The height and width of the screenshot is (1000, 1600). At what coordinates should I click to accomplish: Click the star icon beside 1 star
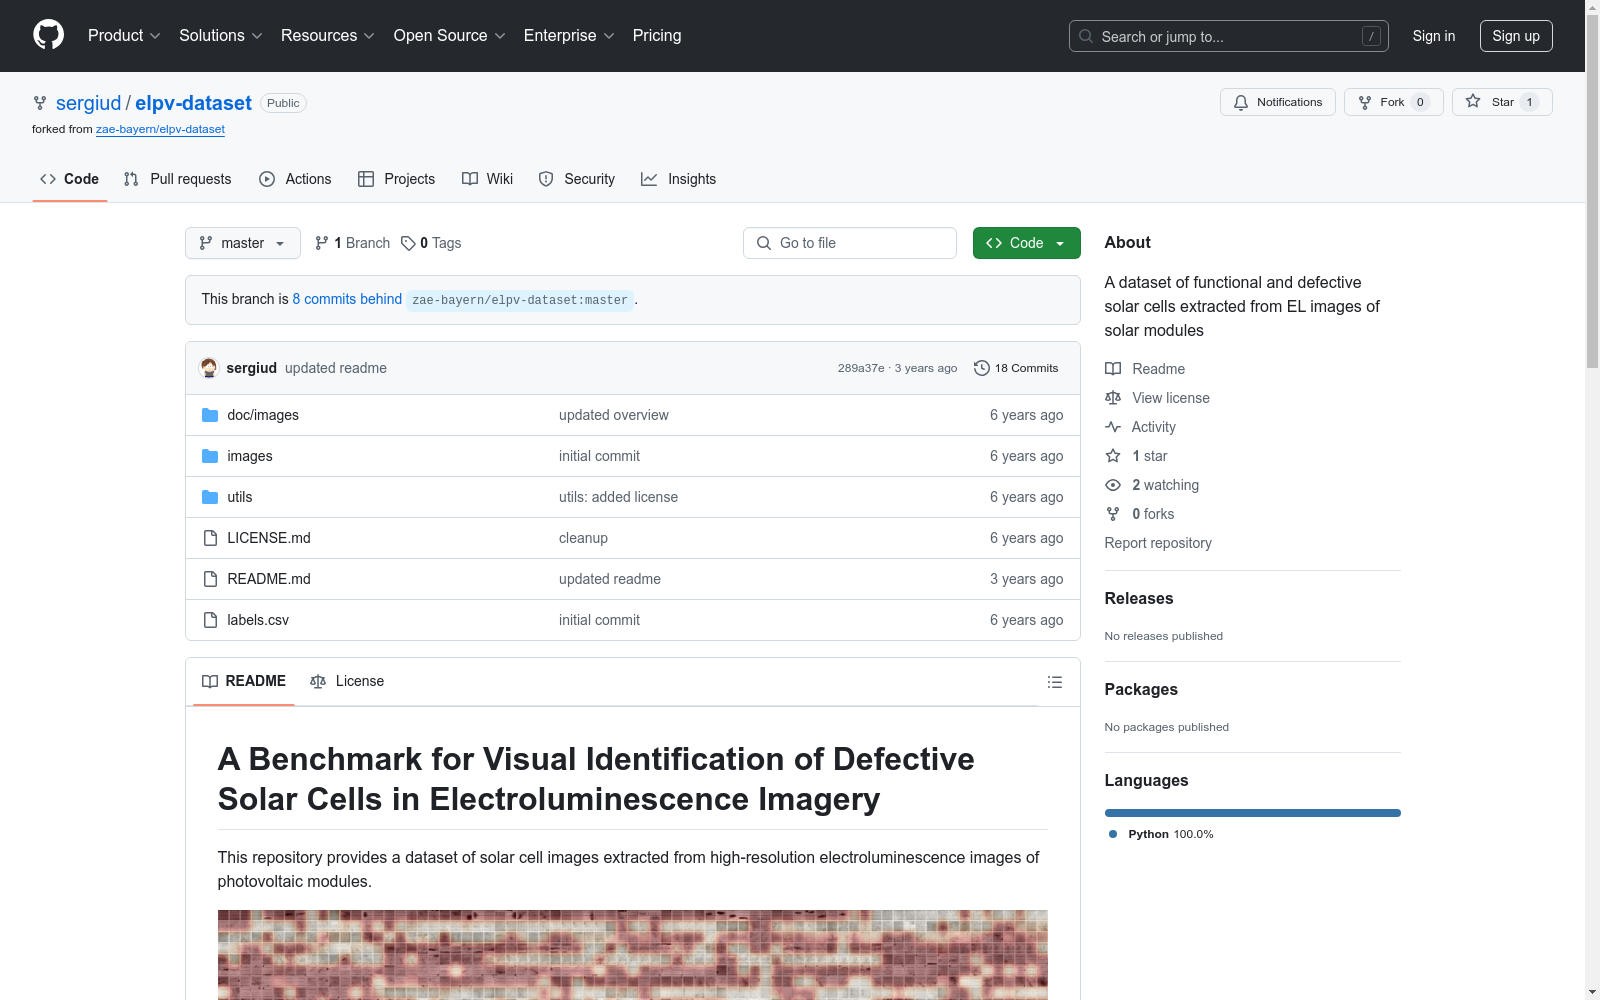(x=1113, y=456)
